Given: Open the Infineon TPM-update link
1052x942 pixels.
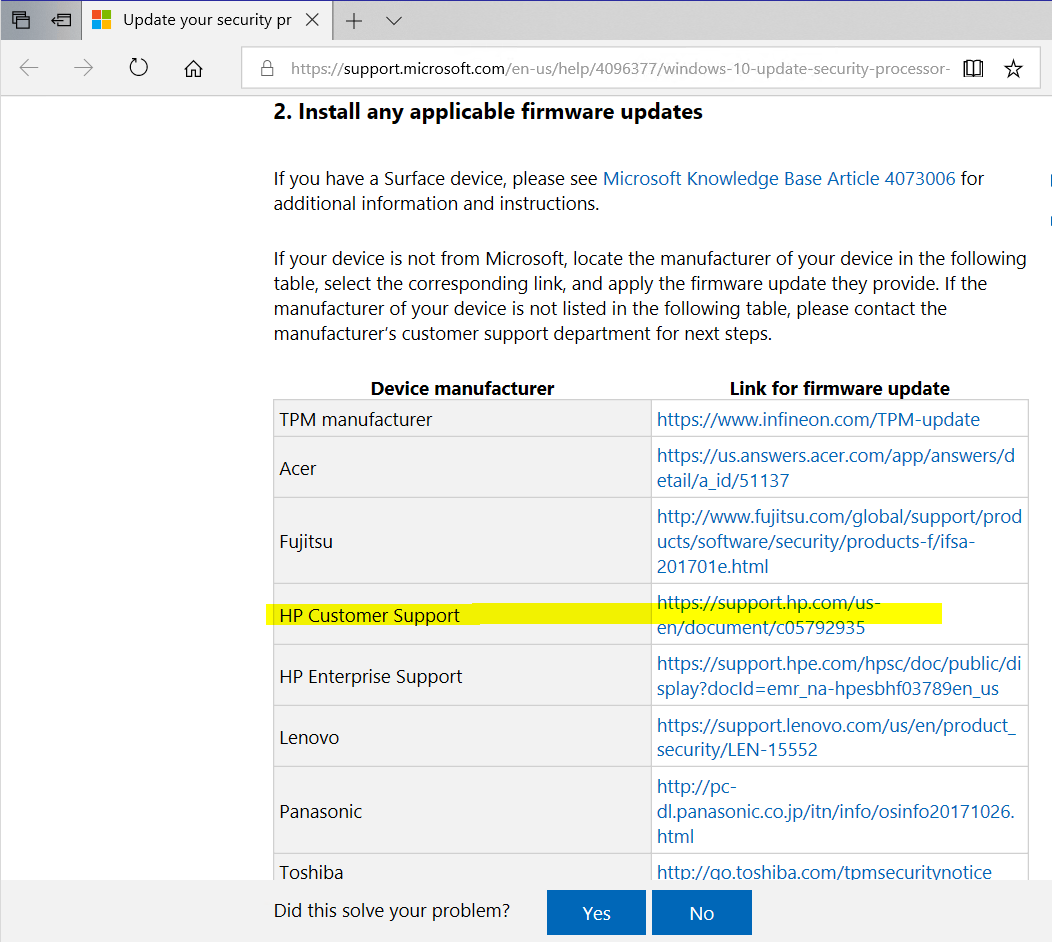Looking at the screenshot, I should click(x=818, y=419).
